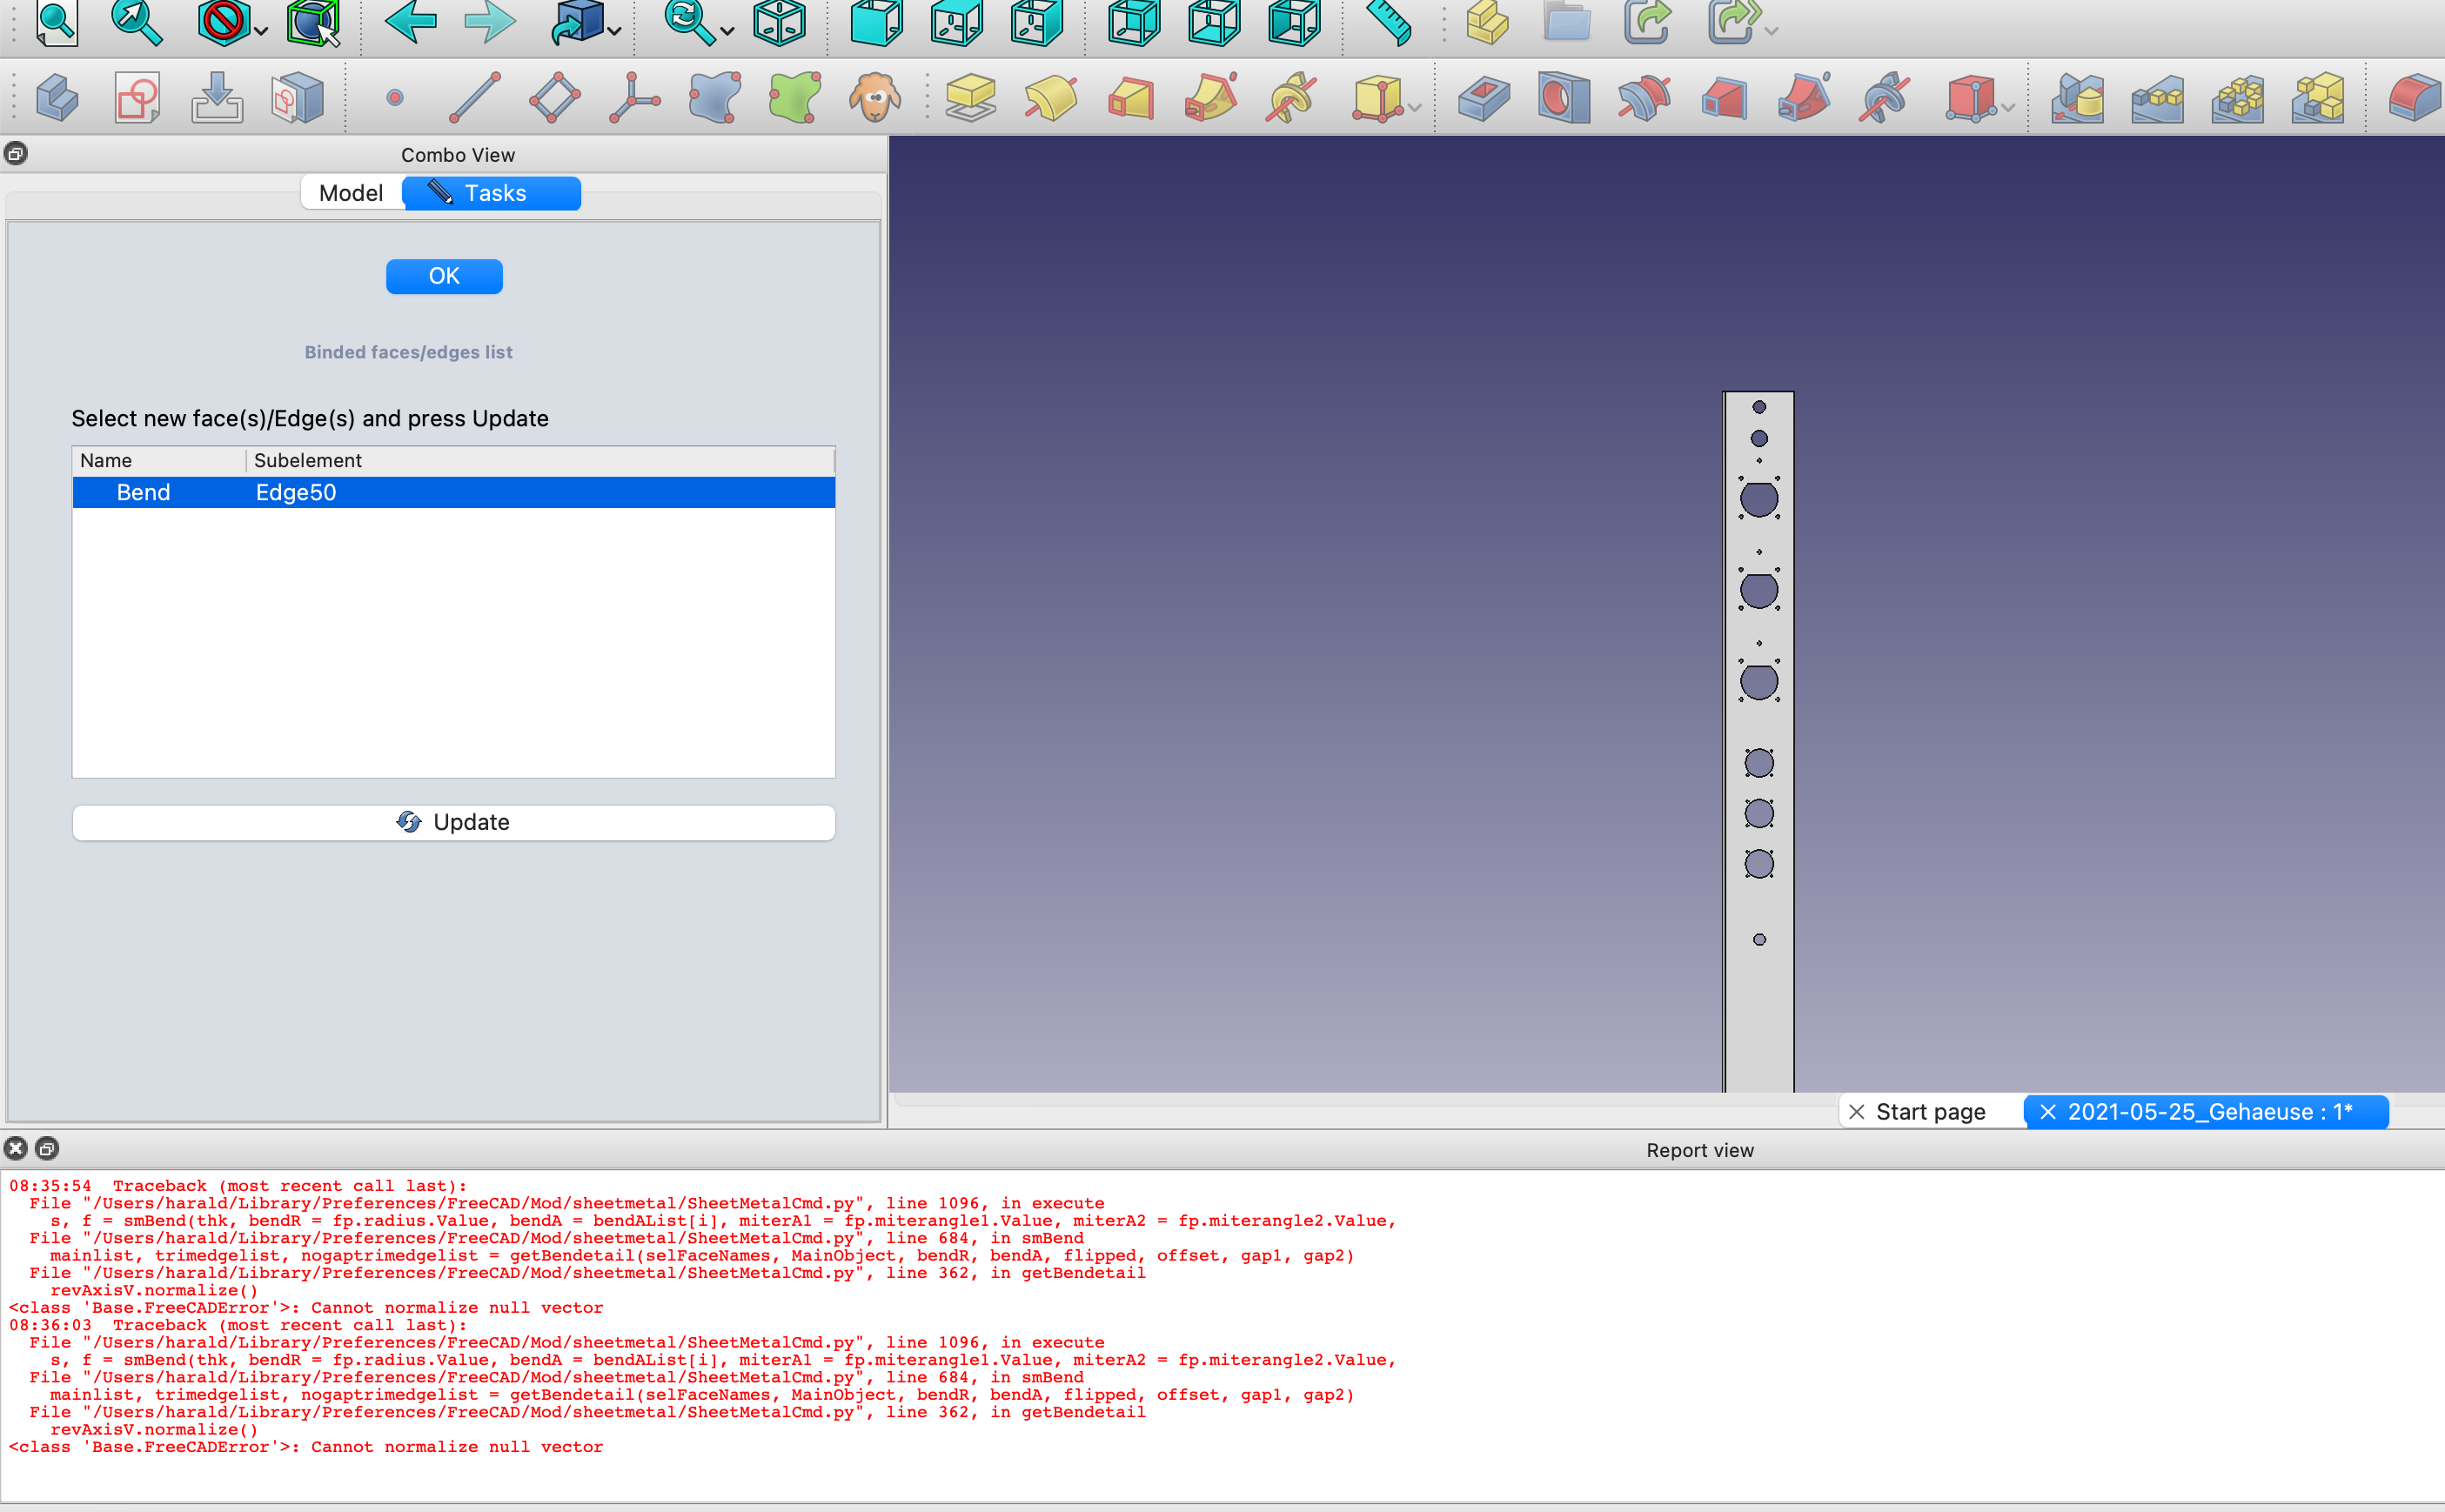Select the Make Base Wall tool
This screenshot has width=2445, height=1512.
coord(970,98)
